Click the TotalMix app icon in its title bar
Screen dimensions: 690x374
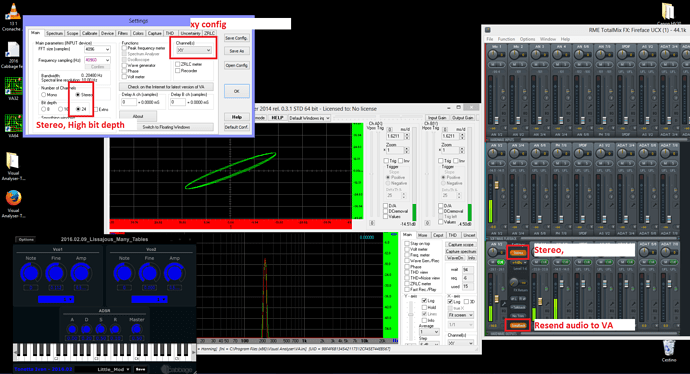[488, 30]
